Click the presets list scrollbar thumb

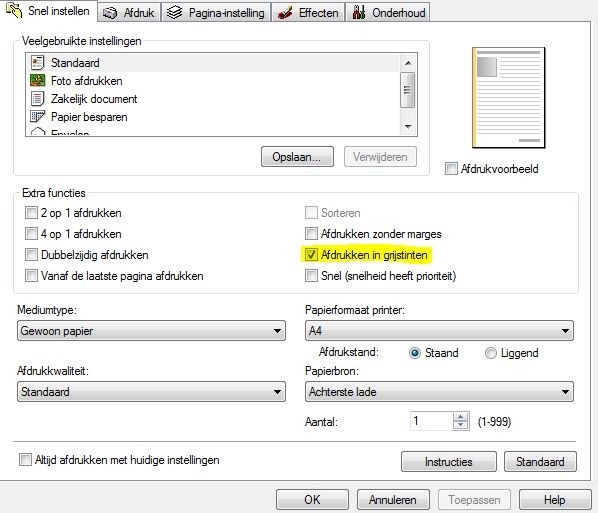click(408, 90)
